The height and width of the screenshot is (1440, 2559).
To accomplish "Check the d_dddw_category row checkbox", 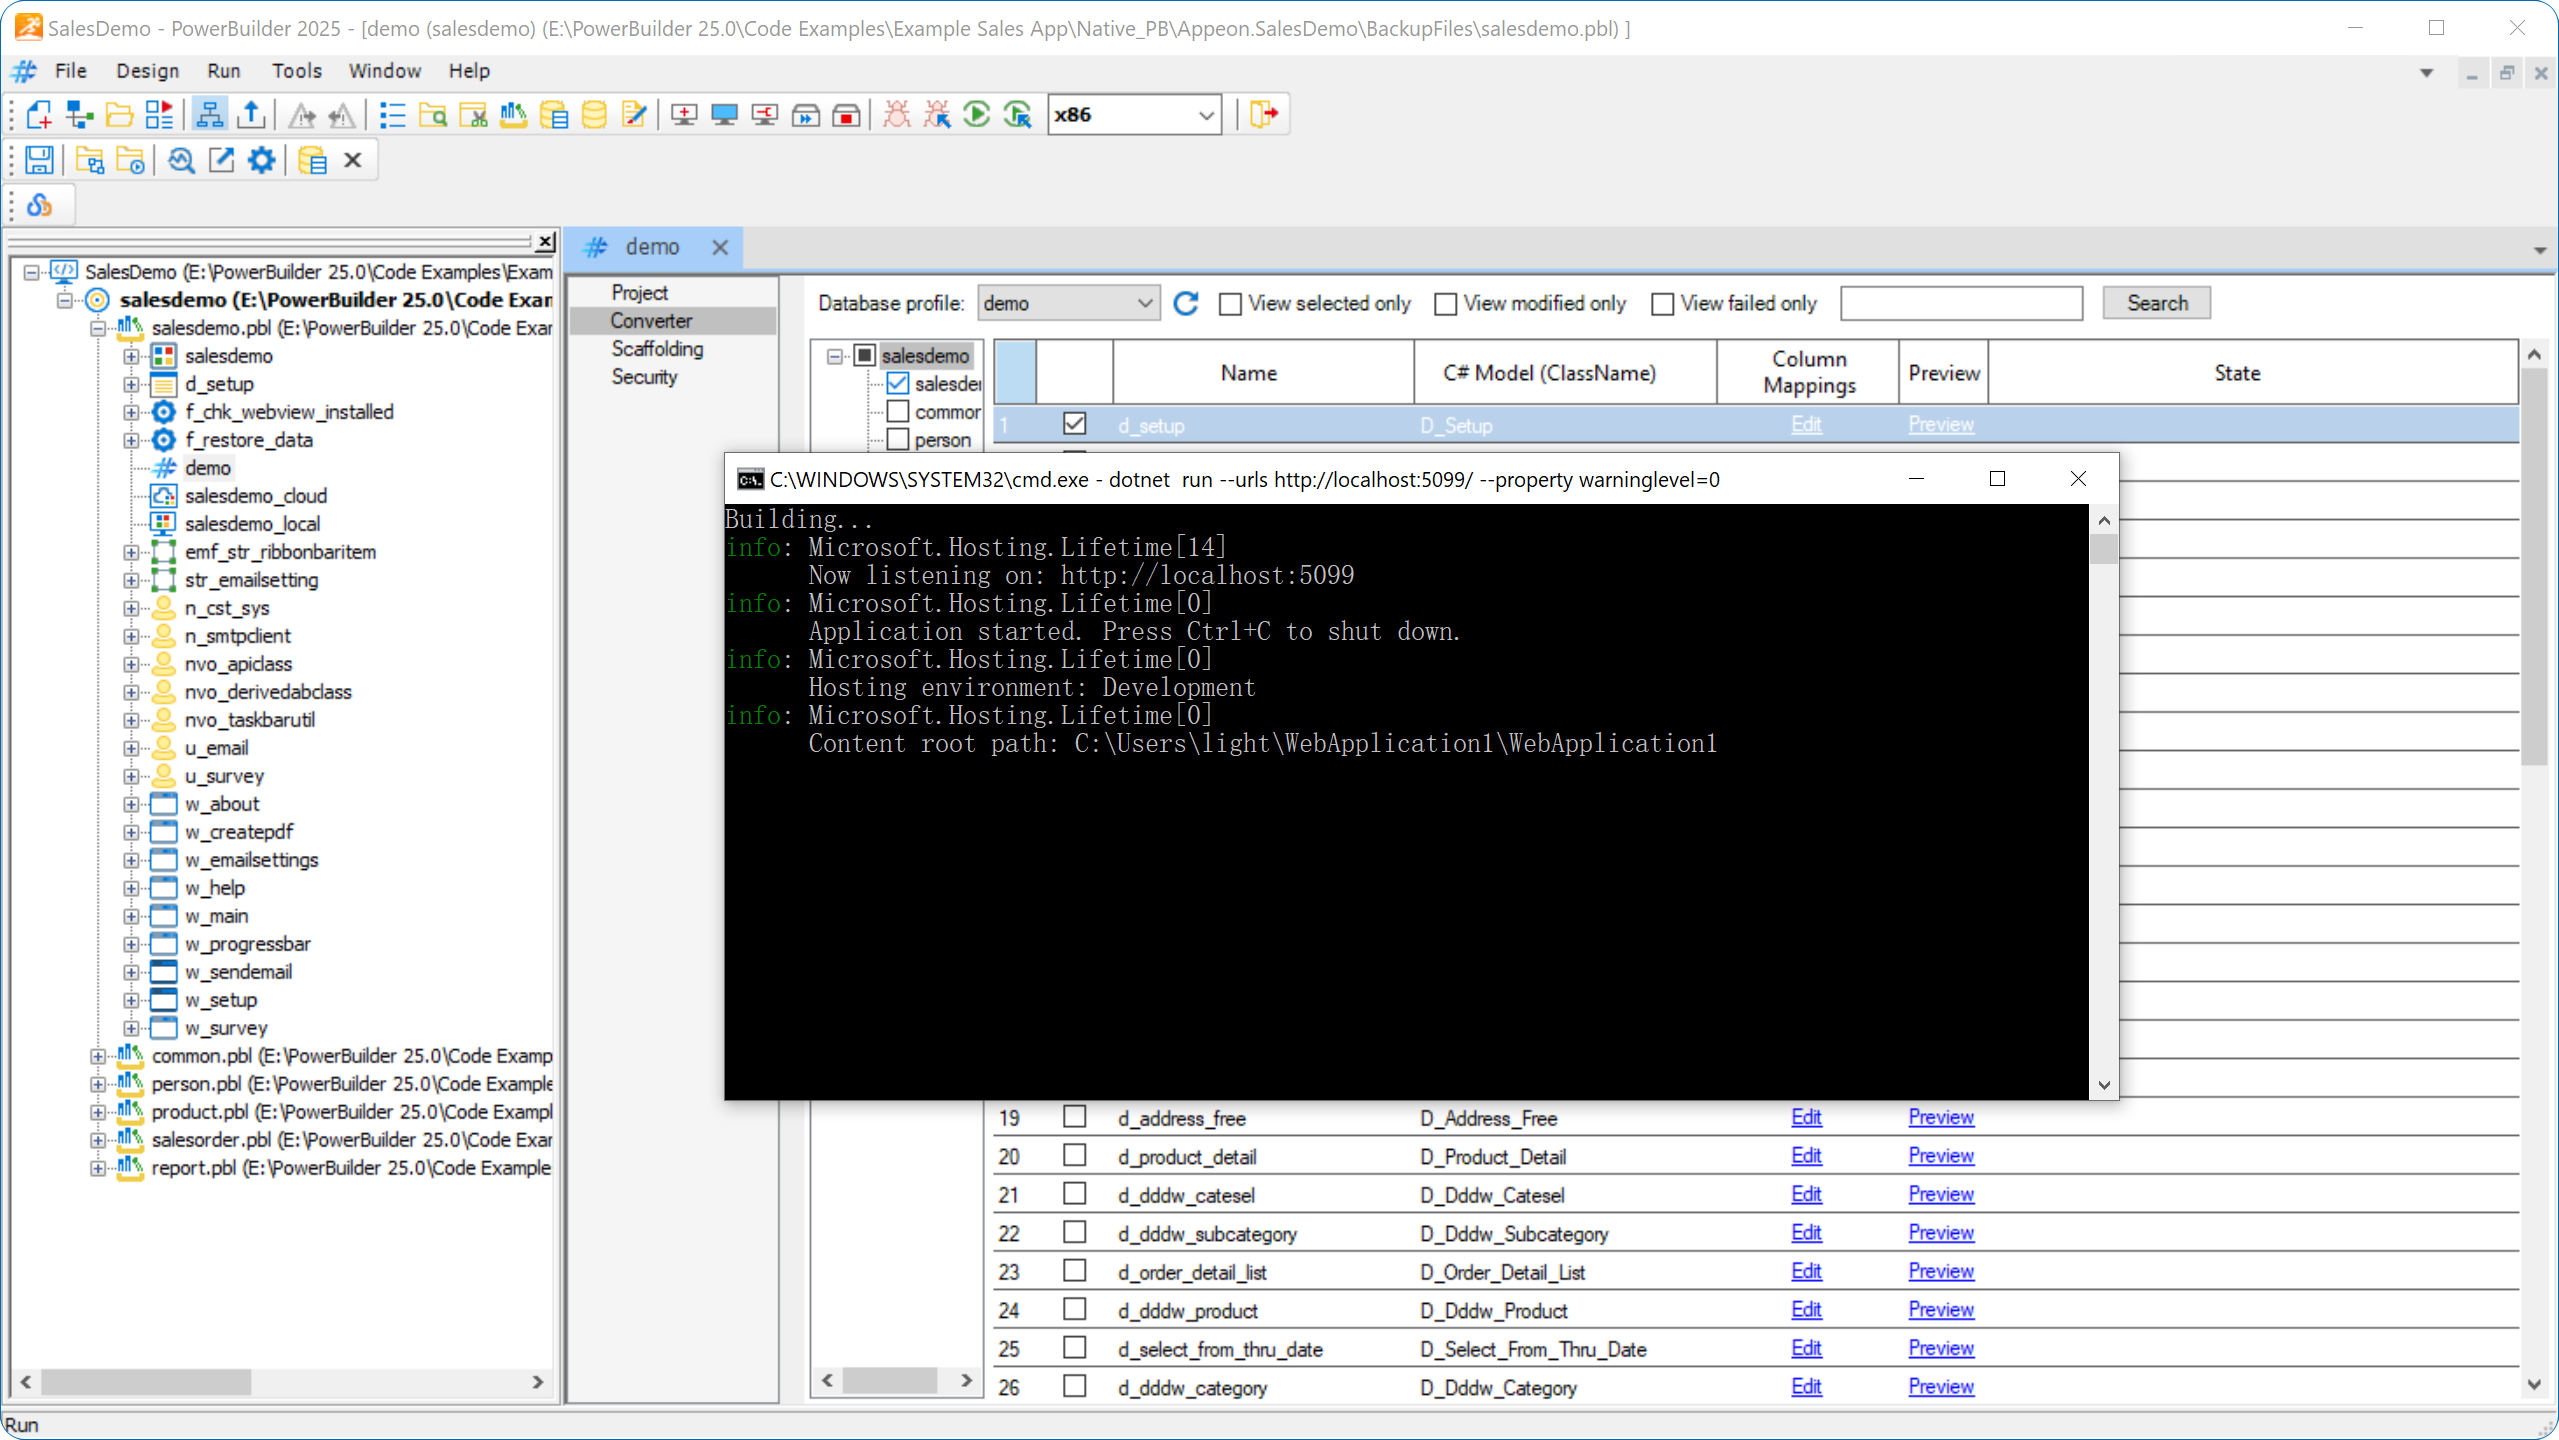I will coord(1074,1386).
